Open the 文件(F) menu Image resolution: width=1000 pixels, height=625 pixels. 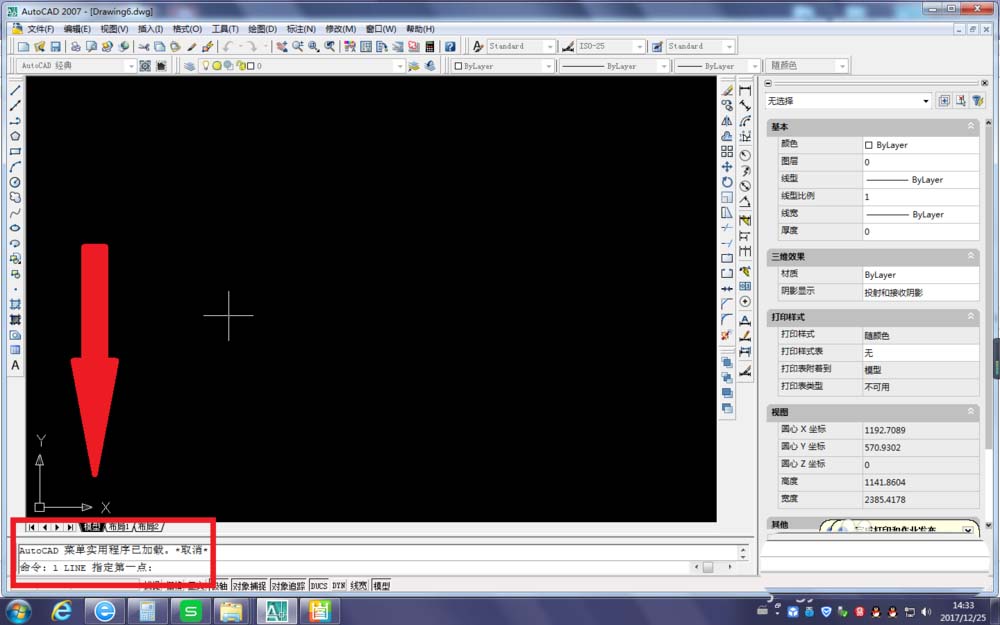click(40, 29)
